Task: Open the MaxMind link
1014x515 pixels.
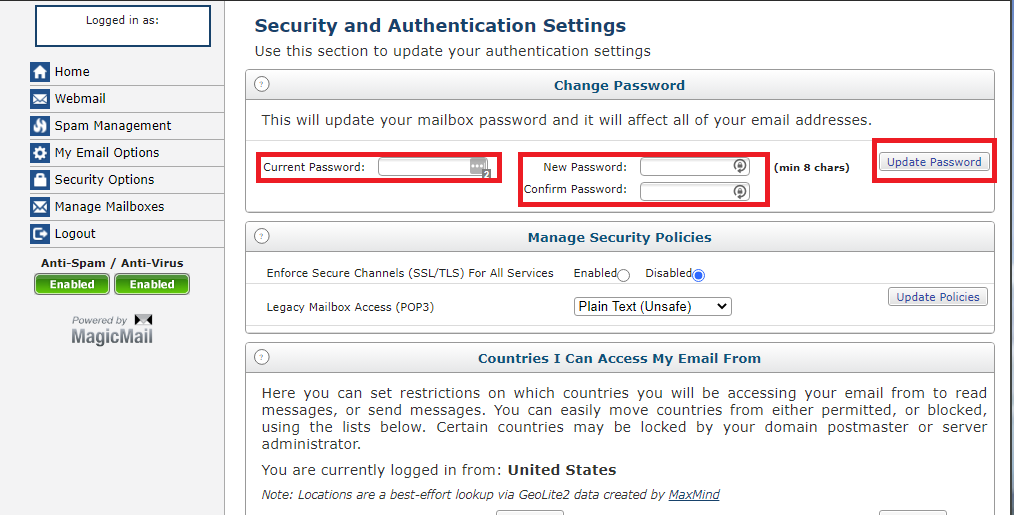Action: pos(694,494)
